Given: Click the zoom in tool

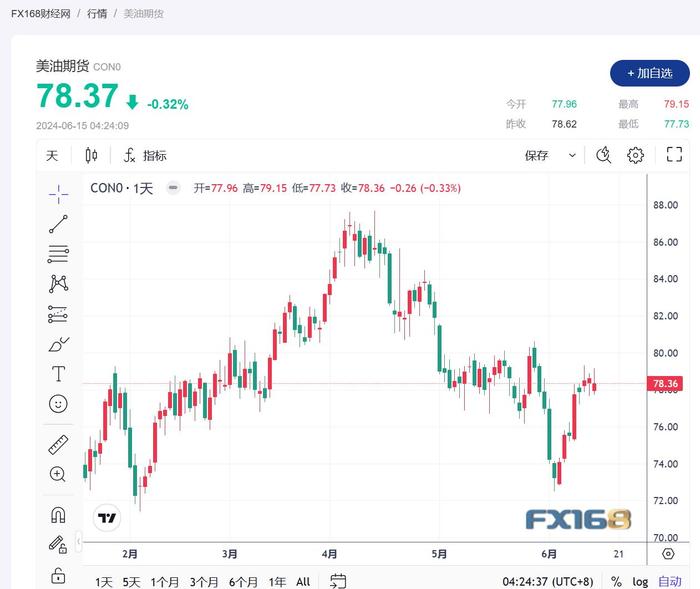Looking at the screenshot, I should pyautogui.click(x=58, y=474).
